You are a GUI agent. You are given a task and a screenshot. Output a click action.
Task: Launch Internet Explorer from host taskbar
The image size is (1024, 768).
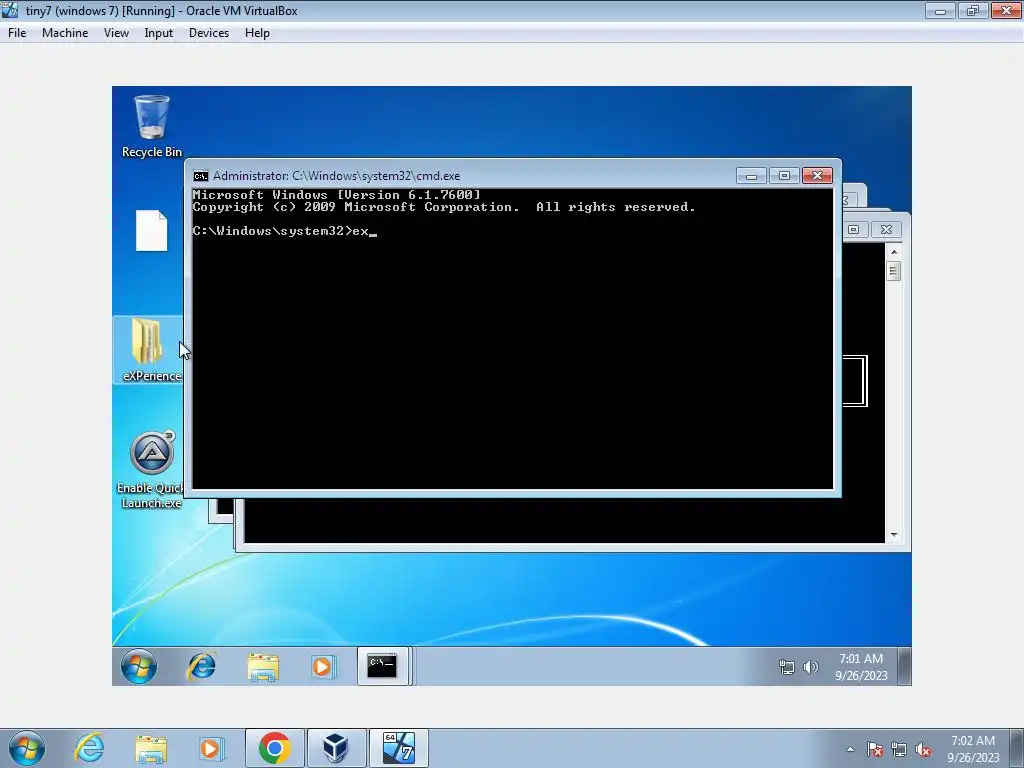coord(89,748)
